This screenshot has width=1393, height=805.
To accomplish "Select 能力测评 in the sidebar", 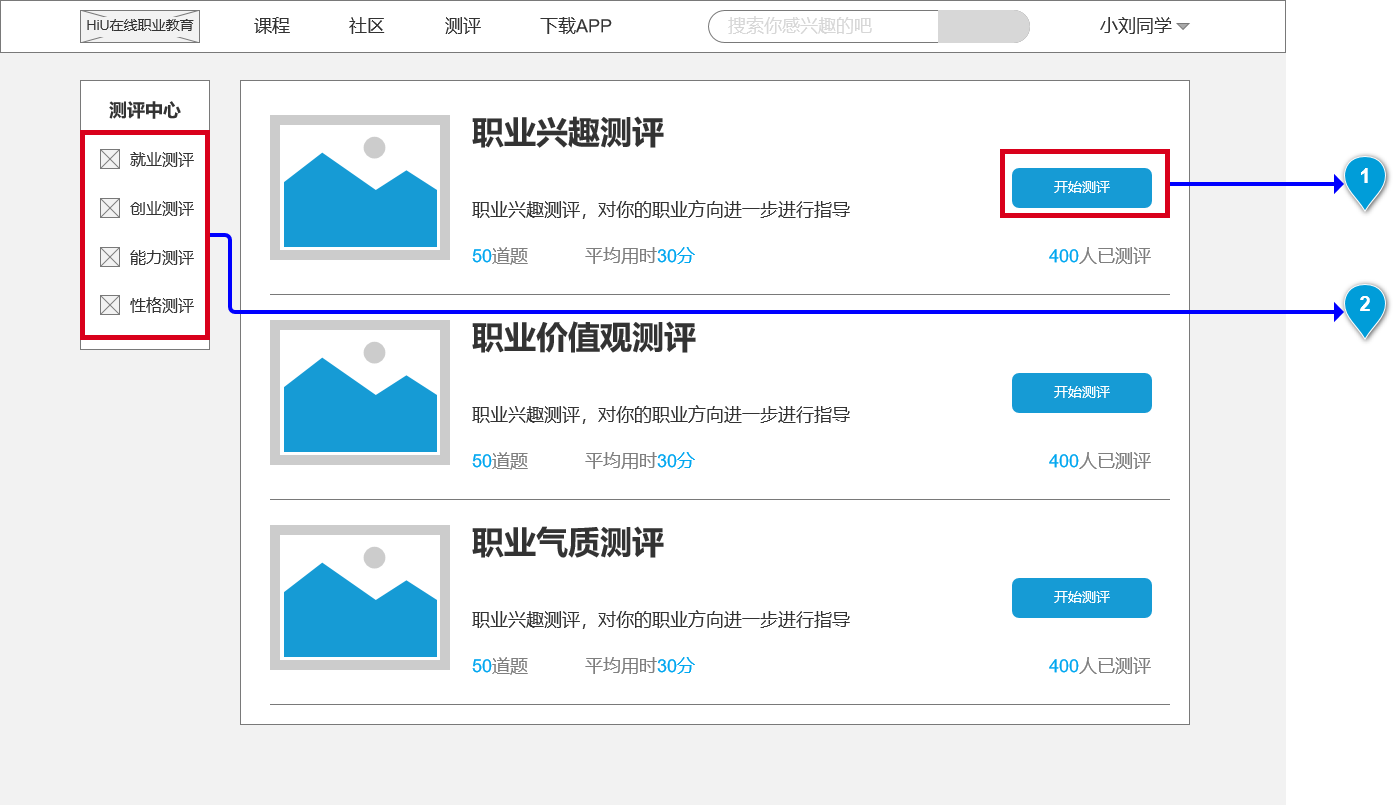I will pos(162,257).
